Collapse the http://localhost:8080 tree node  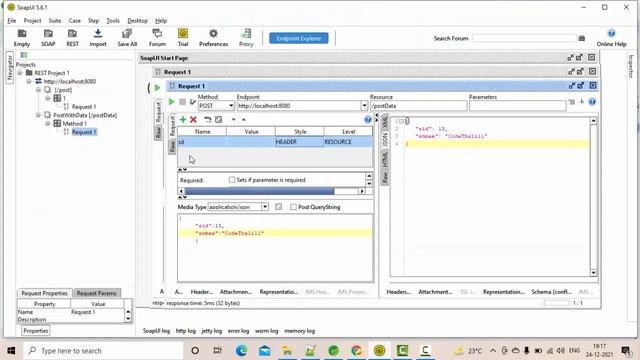29,81
